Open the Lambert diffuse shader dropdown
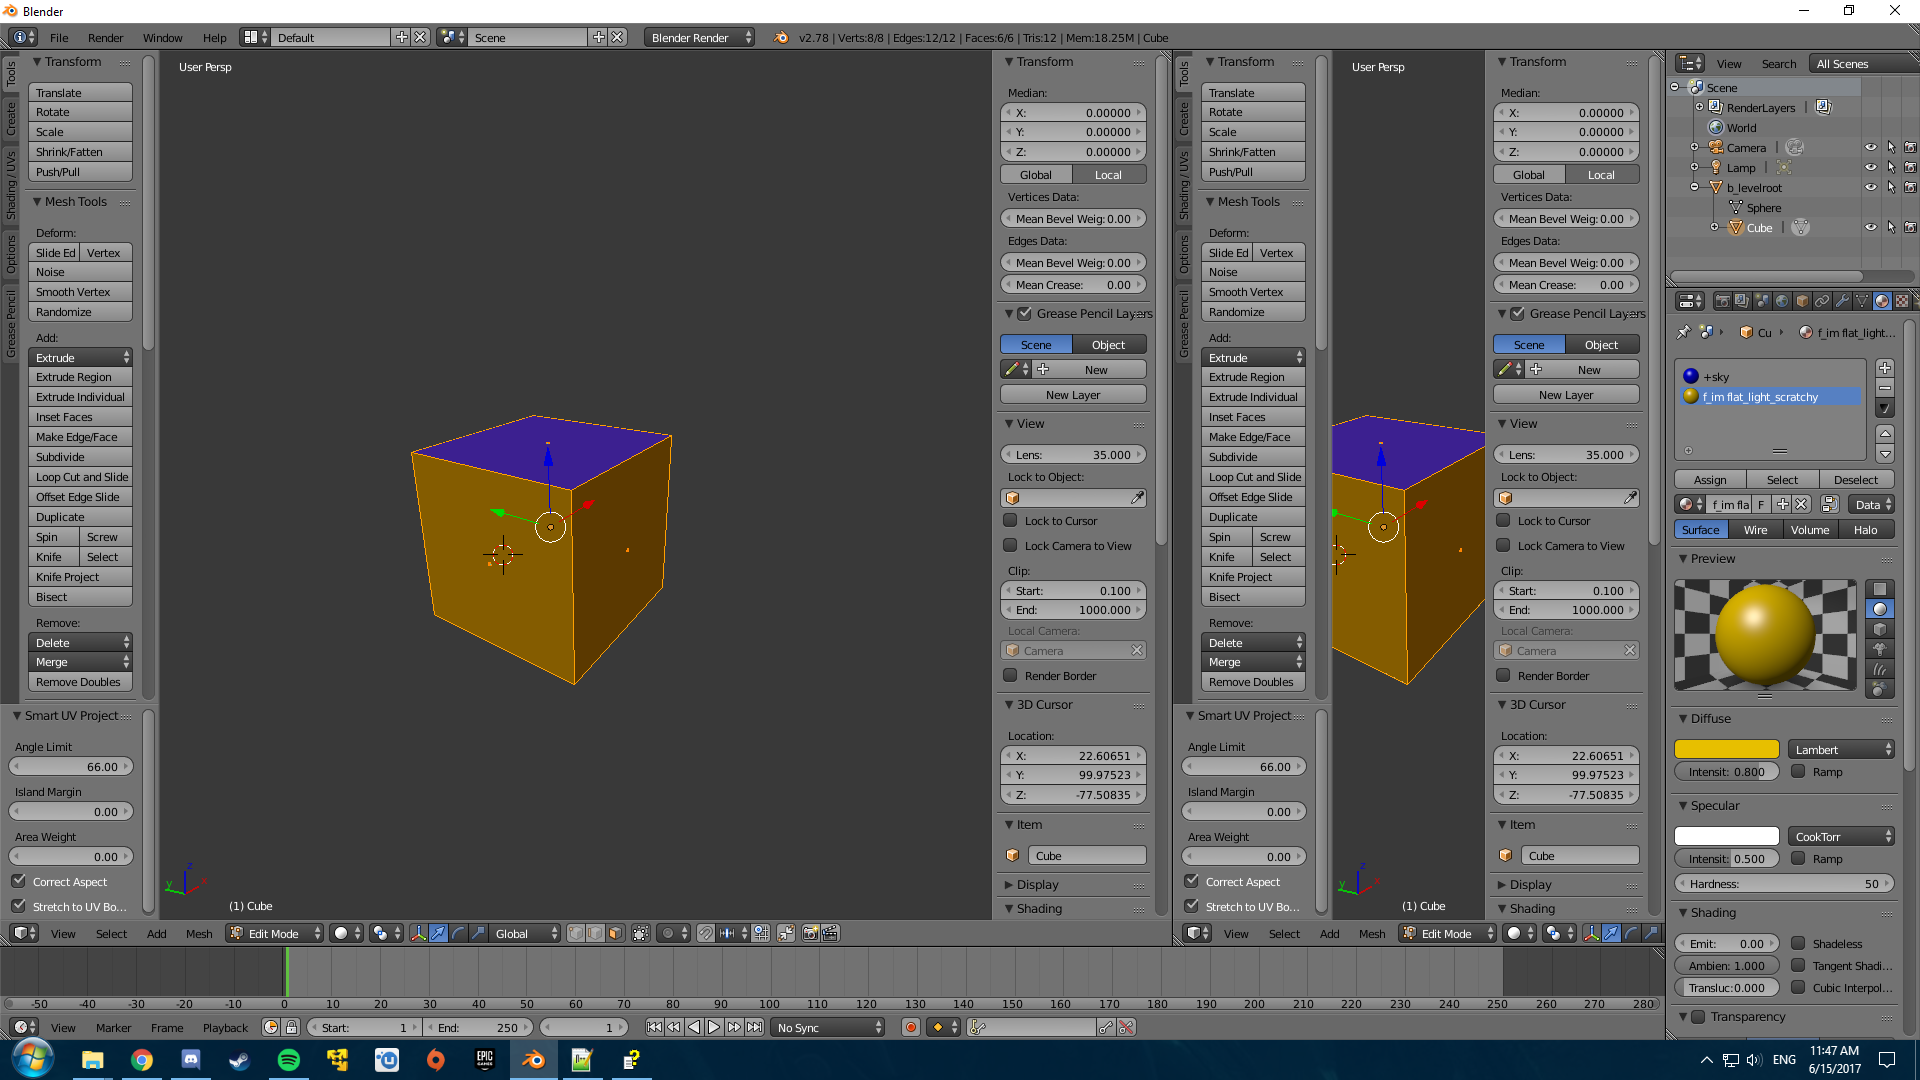1920x1080 pixels. click(1840, 748)
